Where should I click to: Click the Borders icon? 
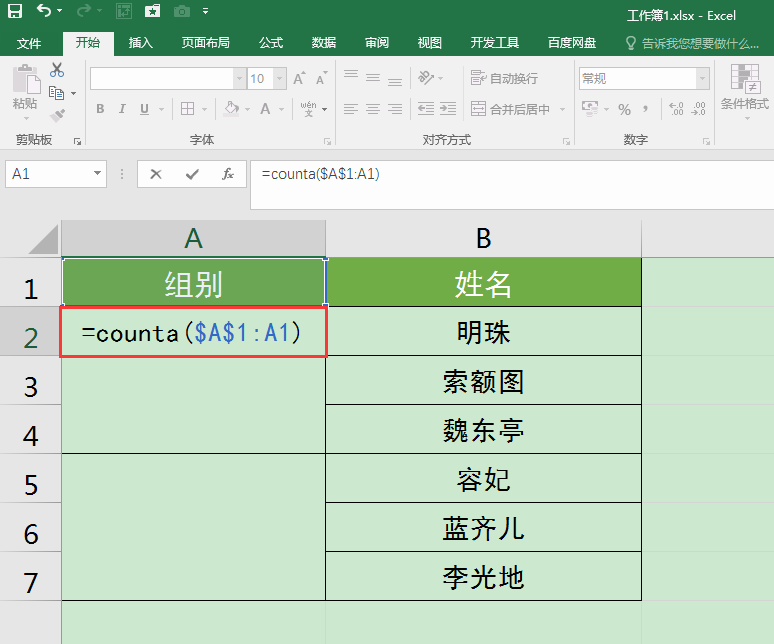187,109
